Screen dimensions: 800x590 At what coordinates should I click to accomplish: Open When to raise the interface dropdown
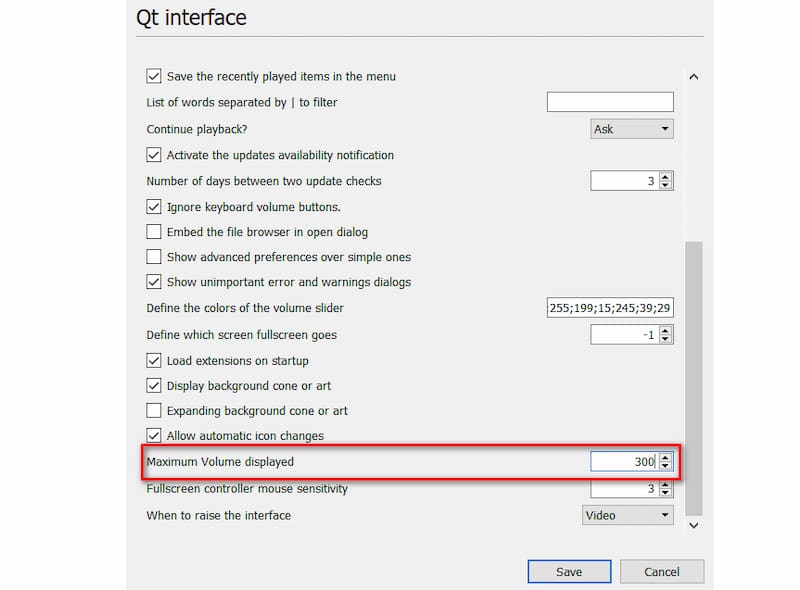click(628, 515)
